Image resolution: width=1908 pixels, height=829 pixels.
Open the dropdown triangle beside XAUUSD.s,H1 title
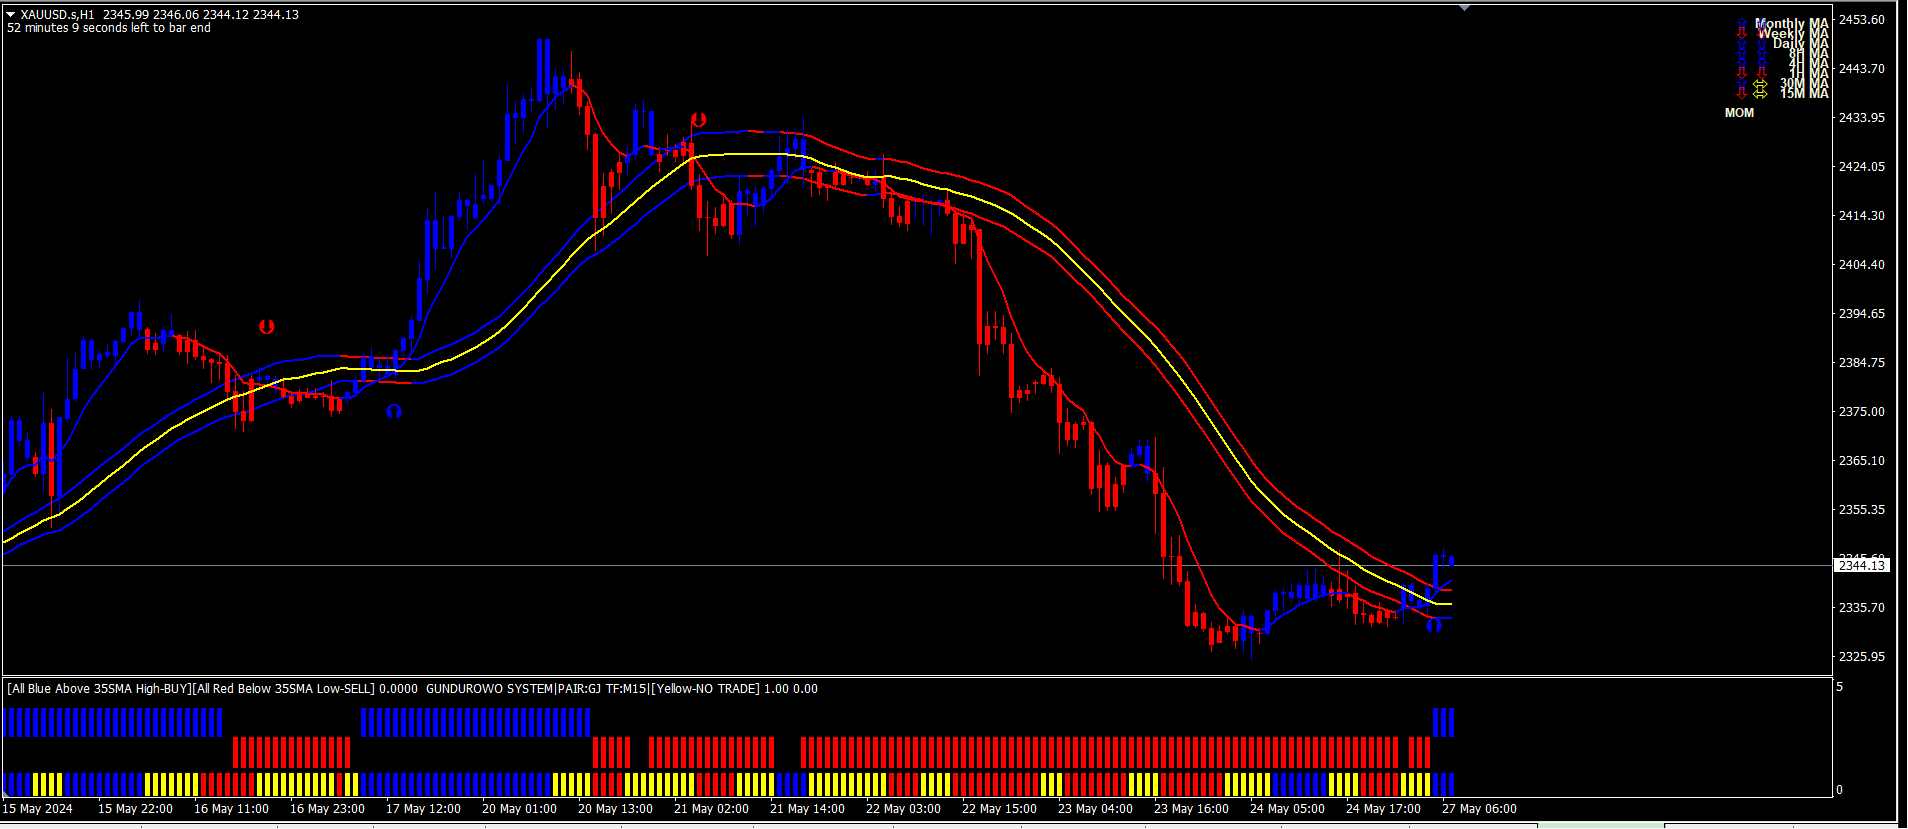click(11, 15)
